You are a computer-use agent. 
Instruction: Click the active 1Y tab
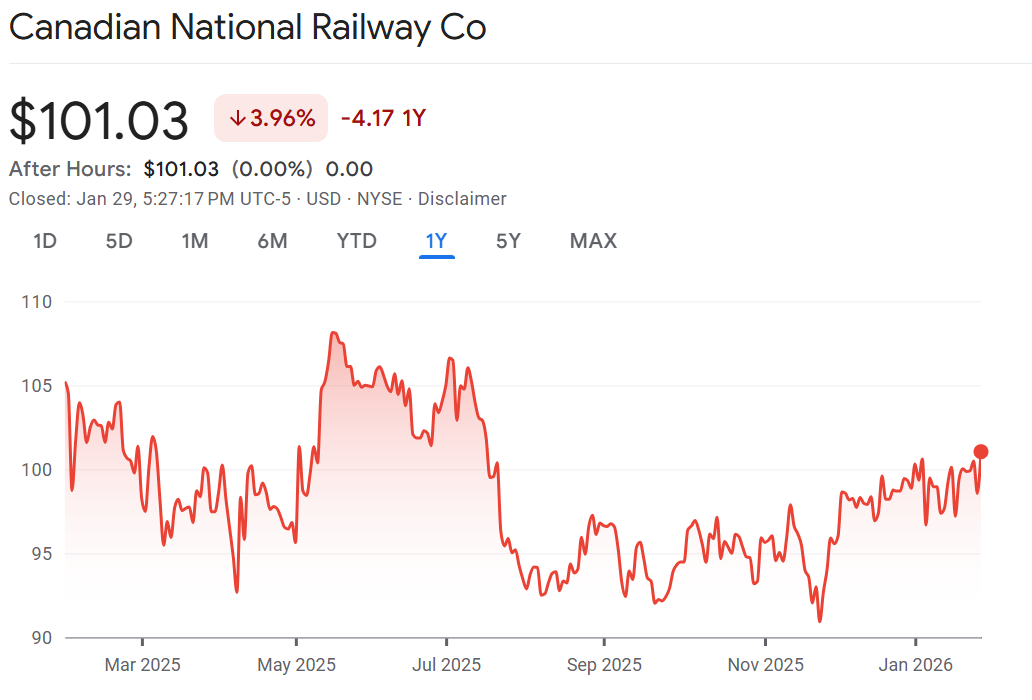(437, 241)
